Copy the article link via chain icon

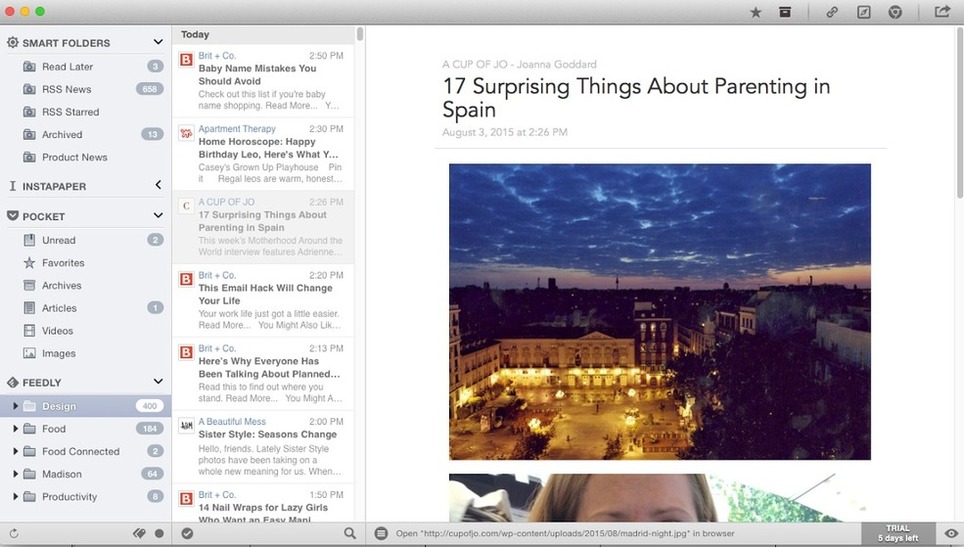tap(832, 12)
